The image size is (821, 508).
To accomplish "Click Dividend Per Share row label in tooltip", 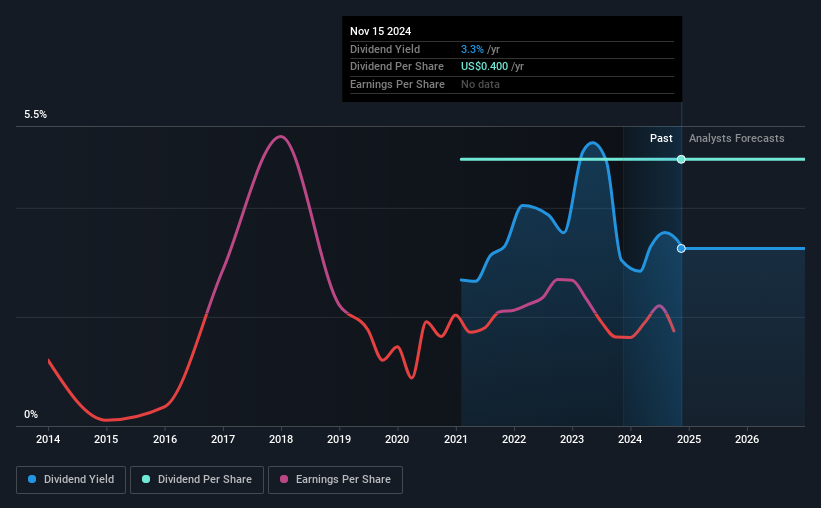I will [x=397, y=67].
